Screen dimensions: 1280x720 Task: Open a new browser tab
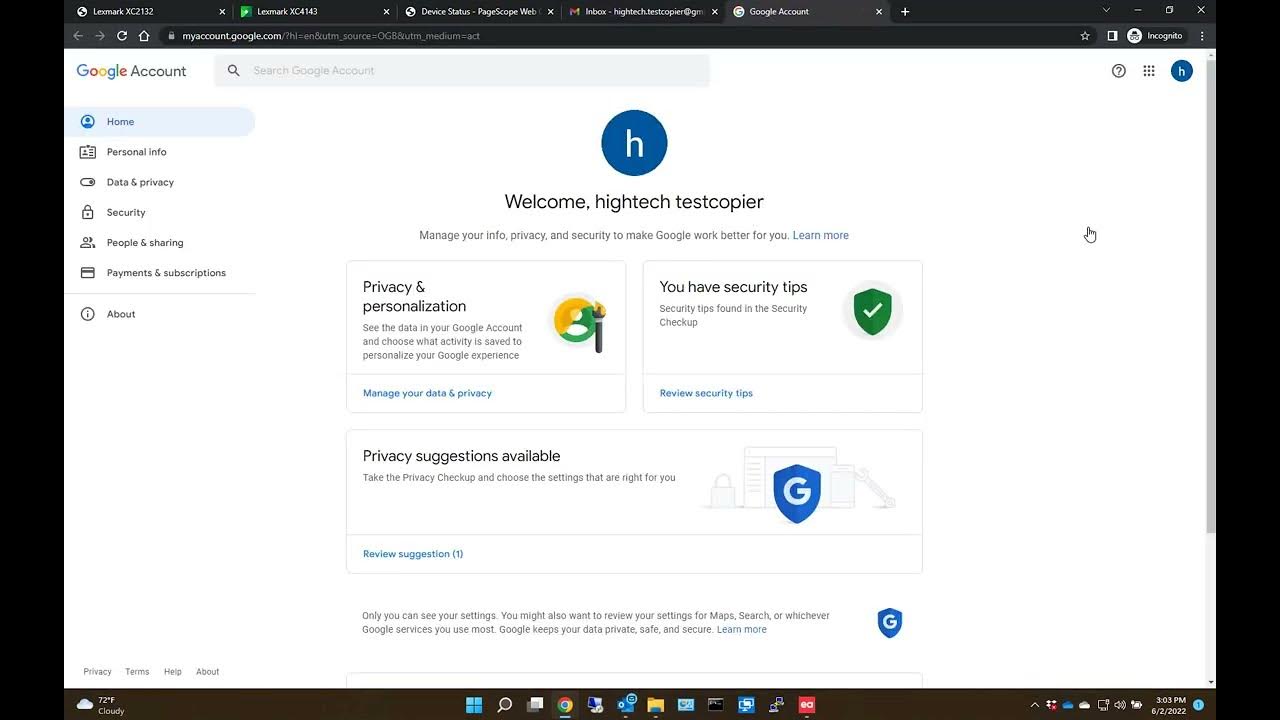(x=905, y=12)
